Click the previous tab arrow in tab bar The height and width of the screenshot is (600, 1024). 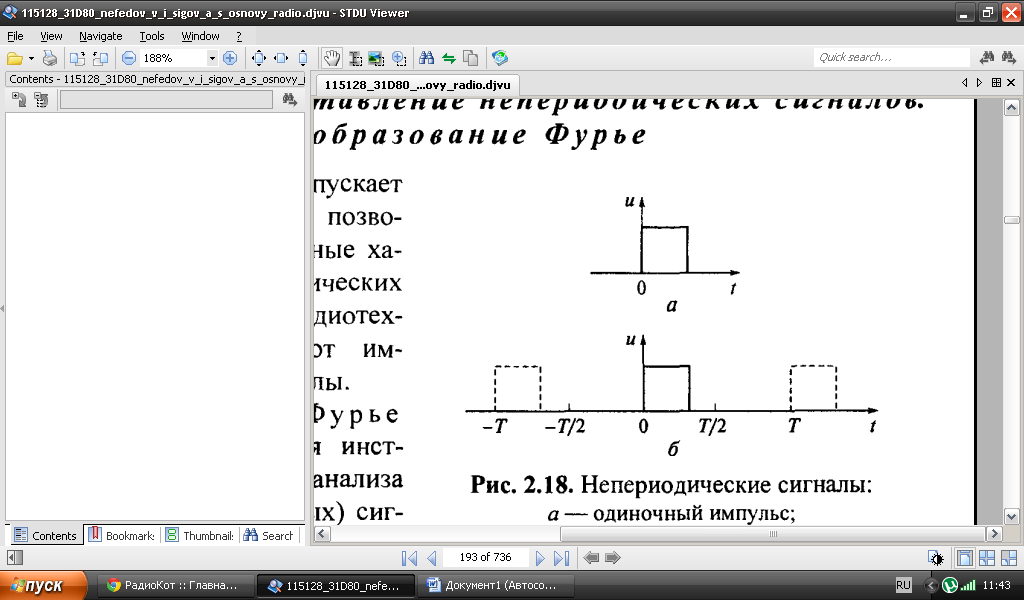[965, 82]
